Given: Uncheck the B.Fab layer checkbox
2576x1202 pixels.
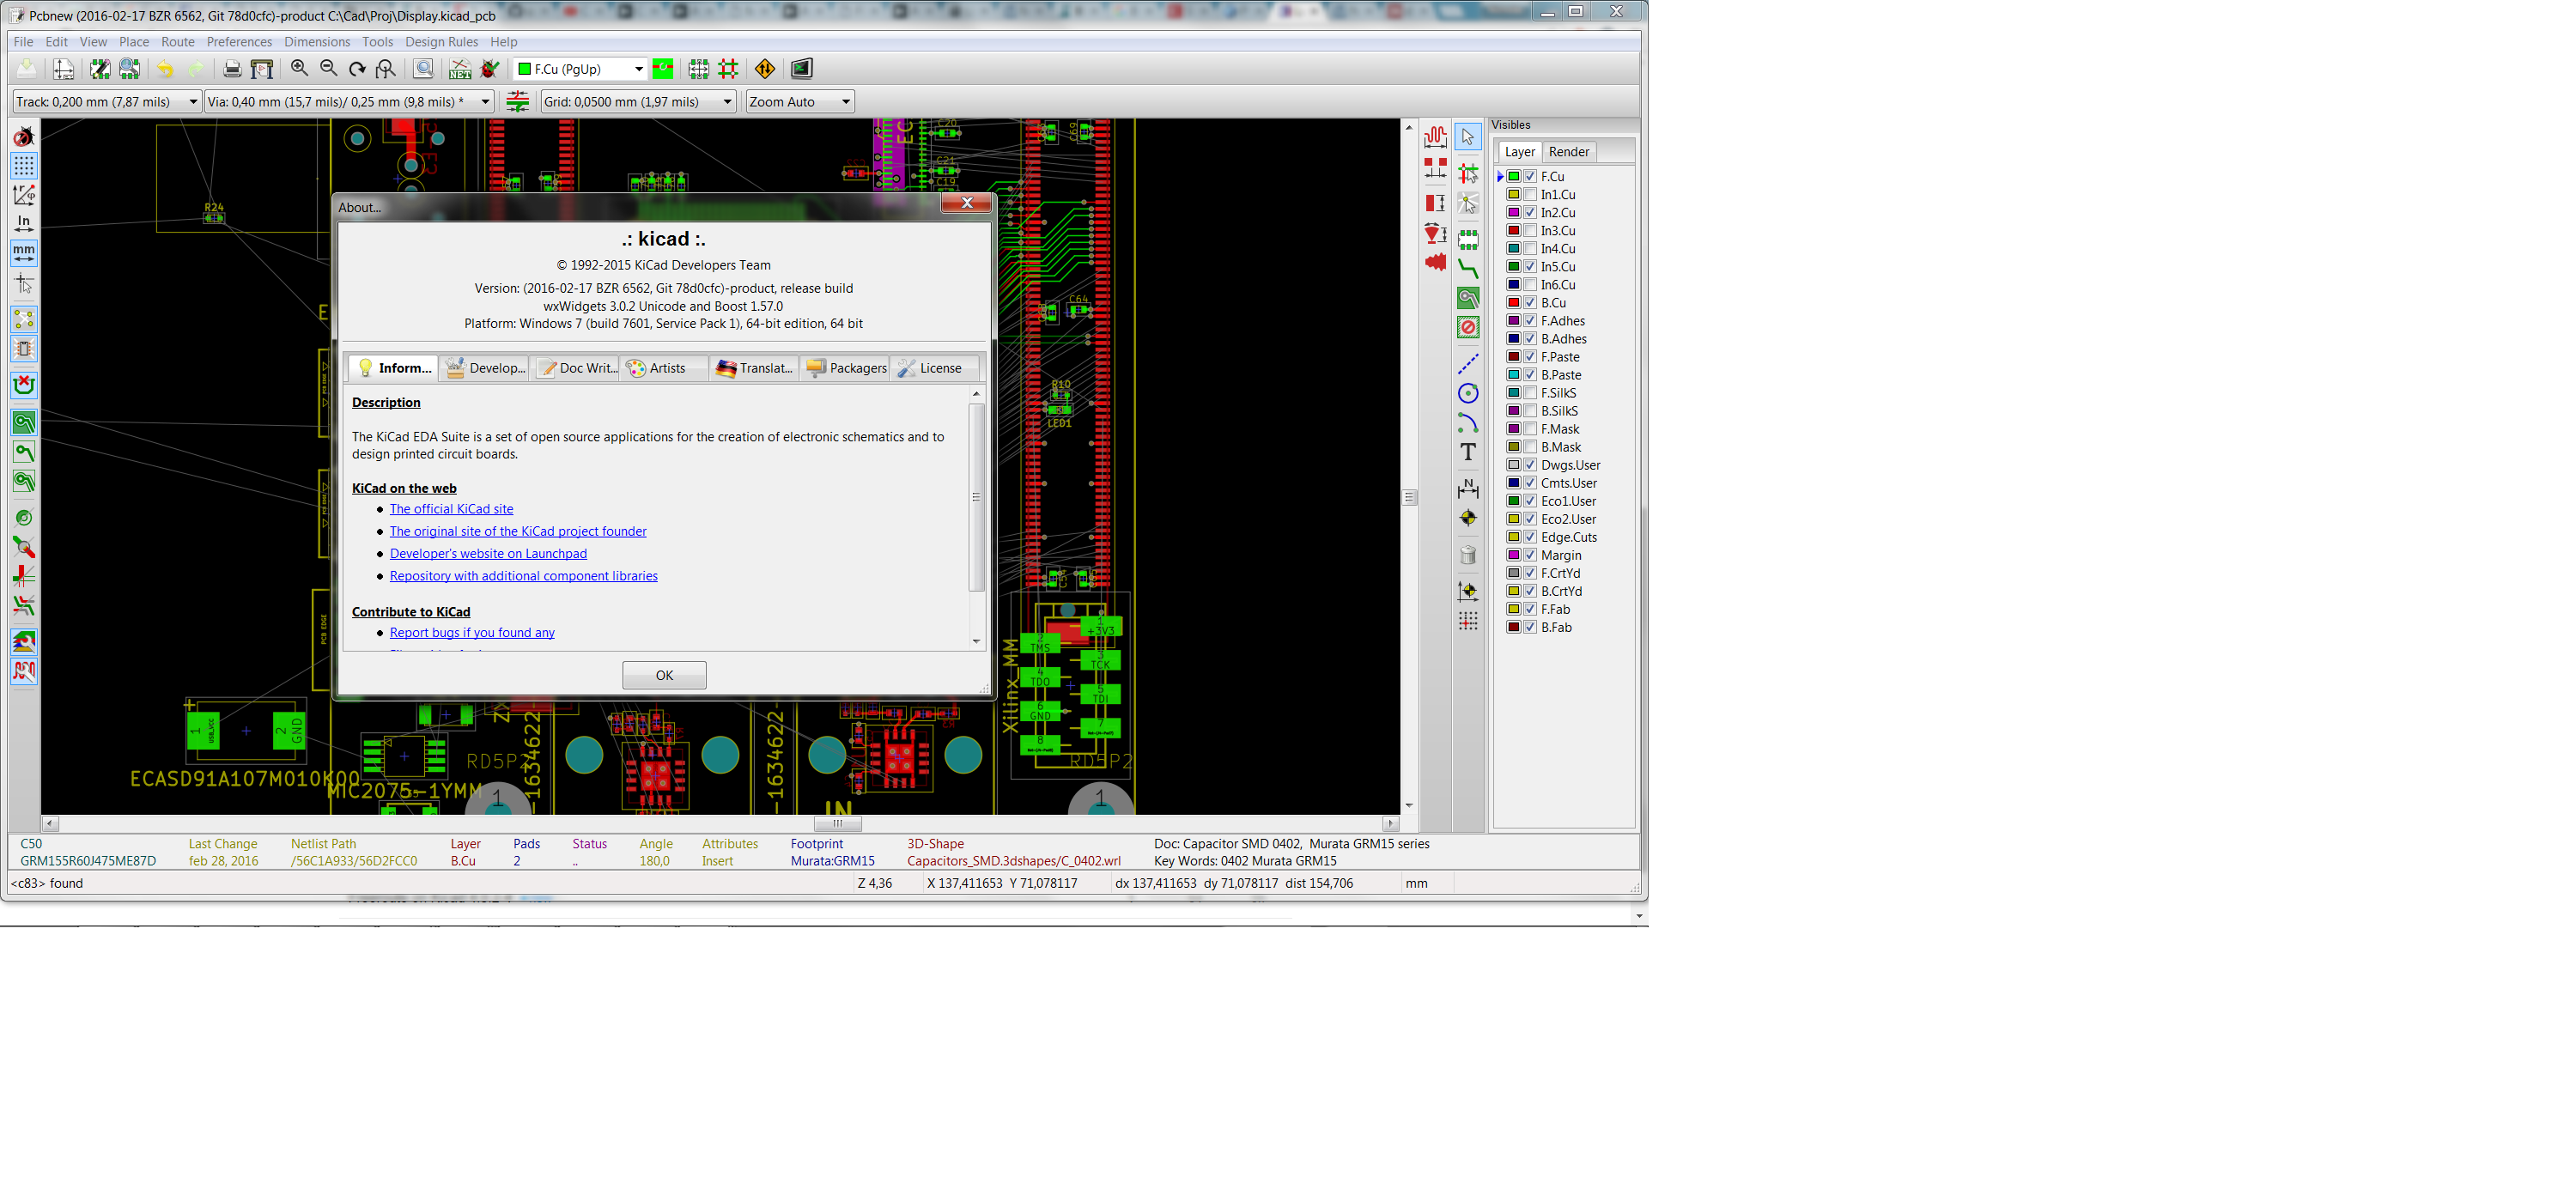Looking at the screenshot, I should 1530,627.
